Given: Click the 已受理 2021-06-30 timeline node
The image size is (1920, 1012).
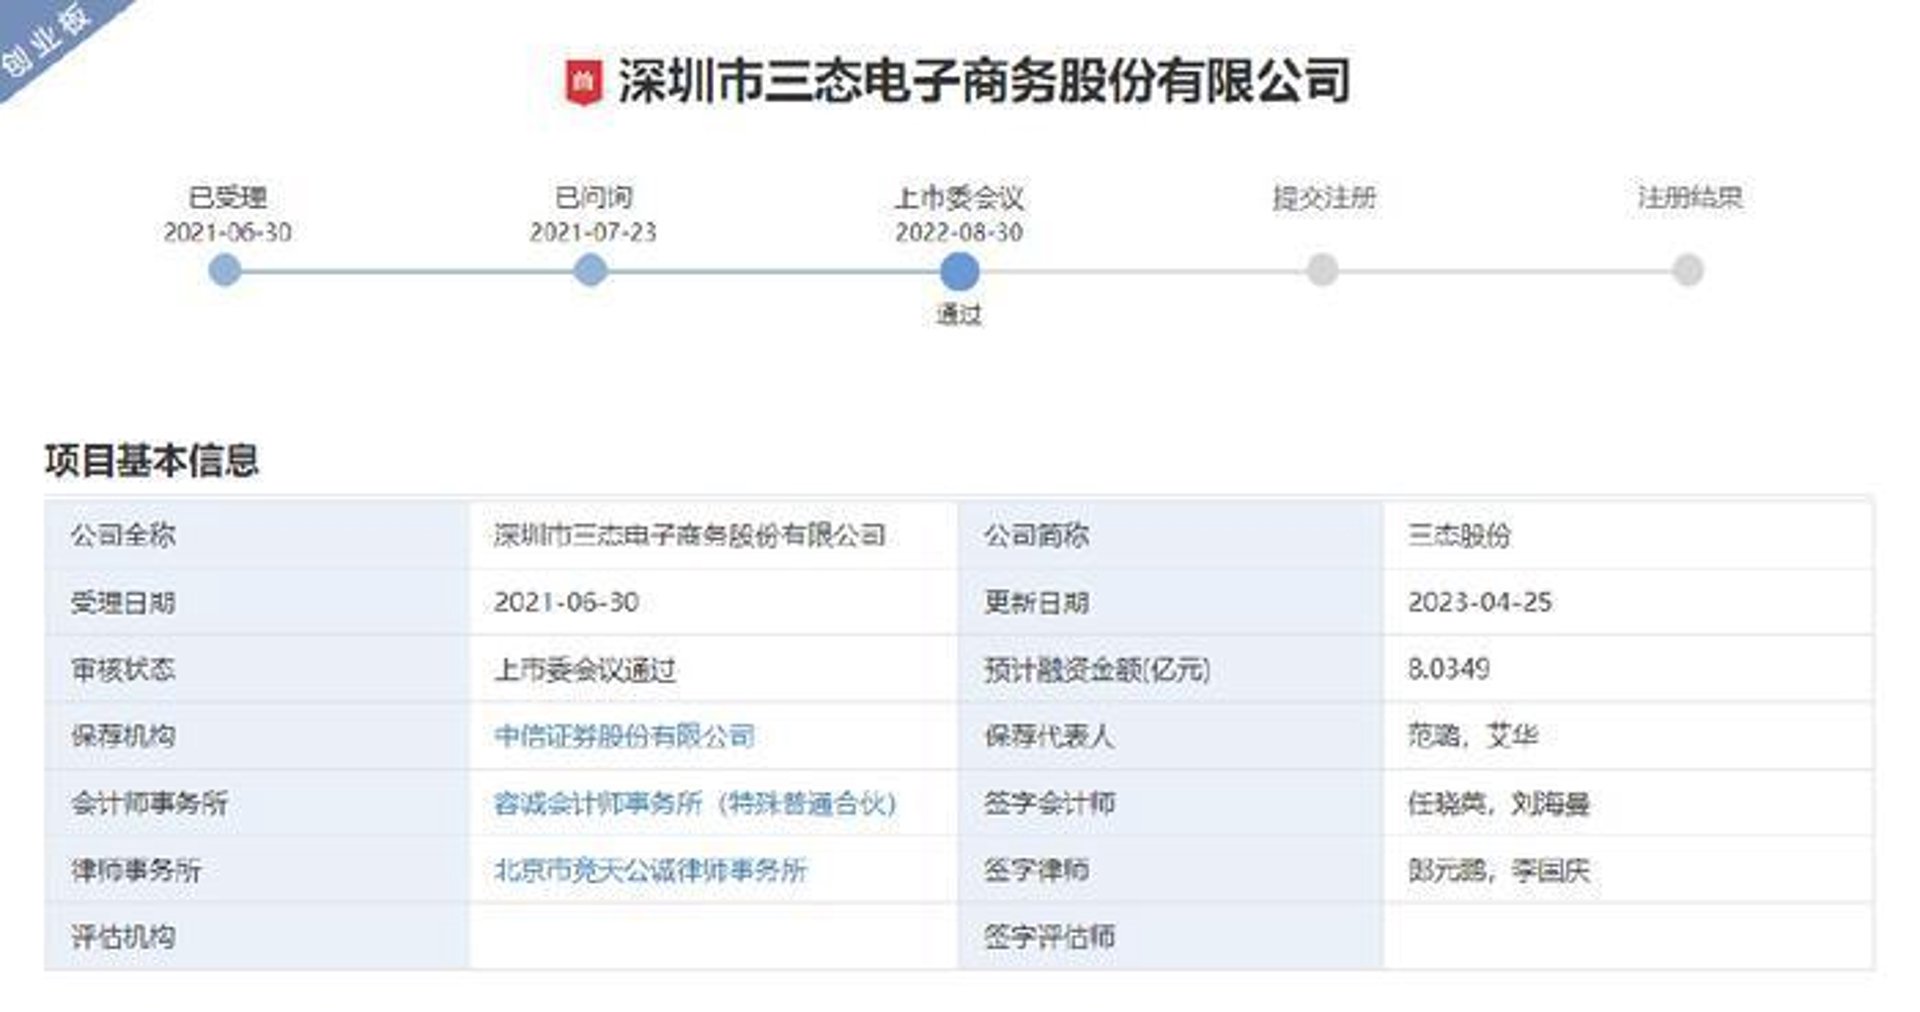Looking at the screenshot, I should coord(225,270).
